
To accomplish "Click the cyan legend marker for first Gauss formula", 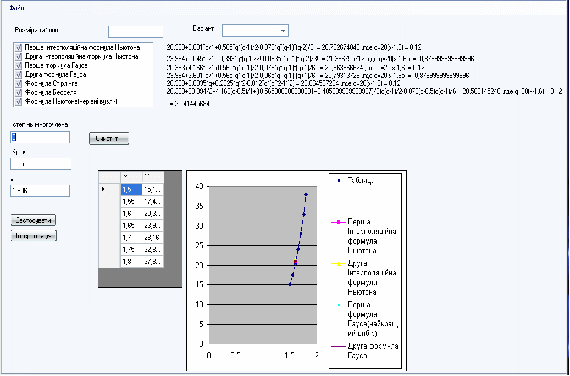I will coord(339,305).
